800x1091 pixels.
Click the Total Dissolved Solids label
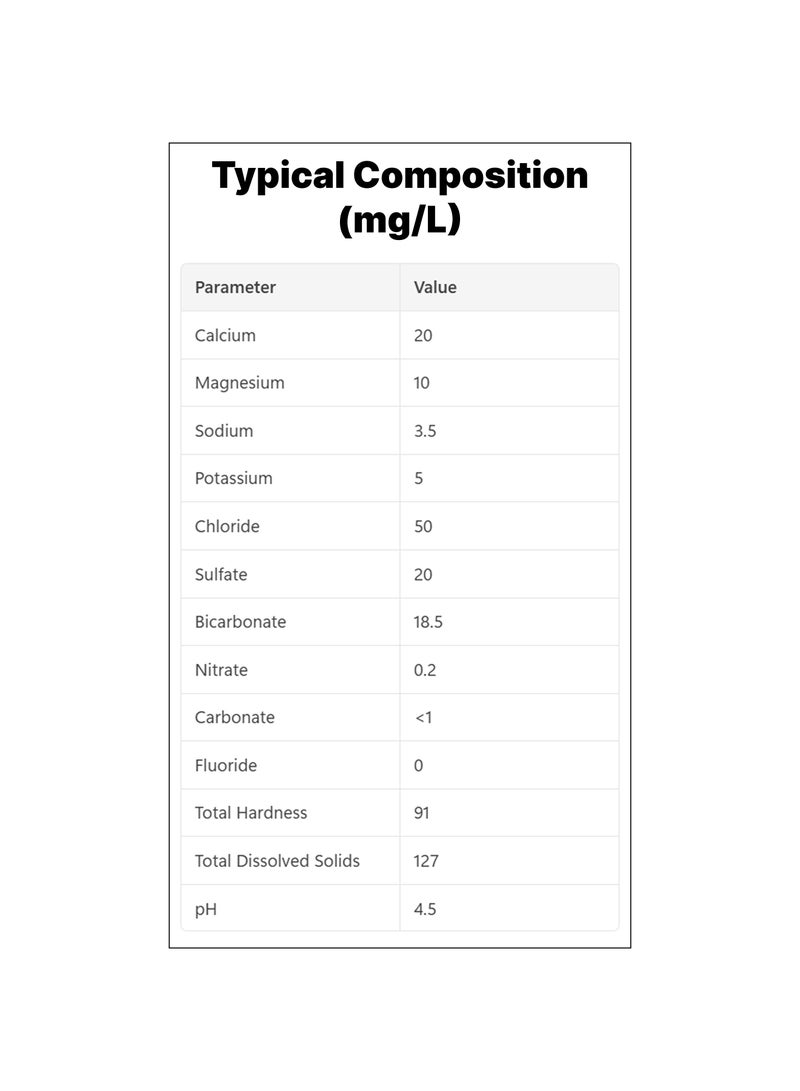pyautogui.click(x=278, y=861)
